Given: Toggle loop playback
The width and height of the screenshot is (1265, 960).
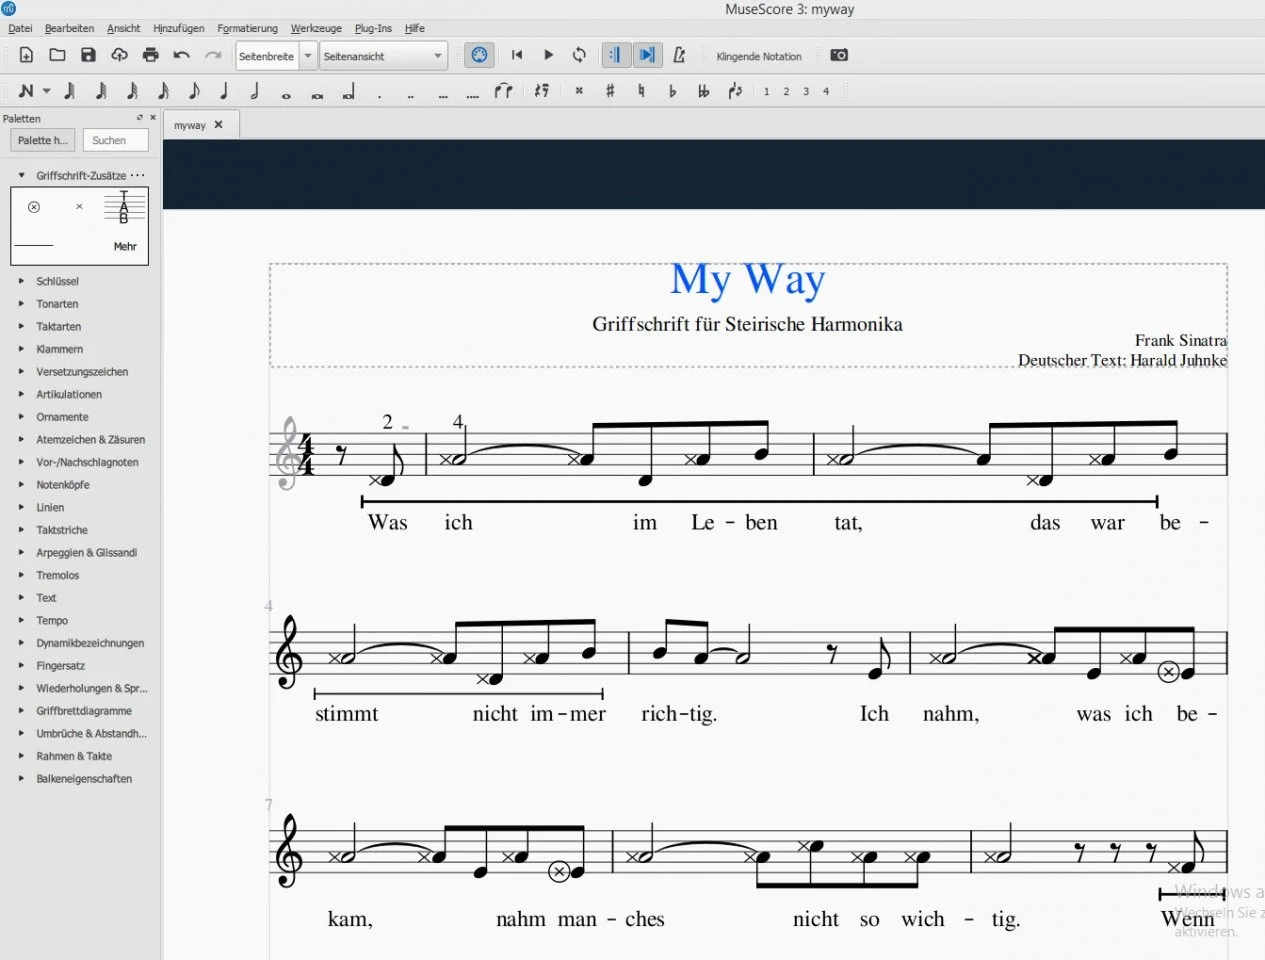Looking at the screenshot, I should [579, 55].
